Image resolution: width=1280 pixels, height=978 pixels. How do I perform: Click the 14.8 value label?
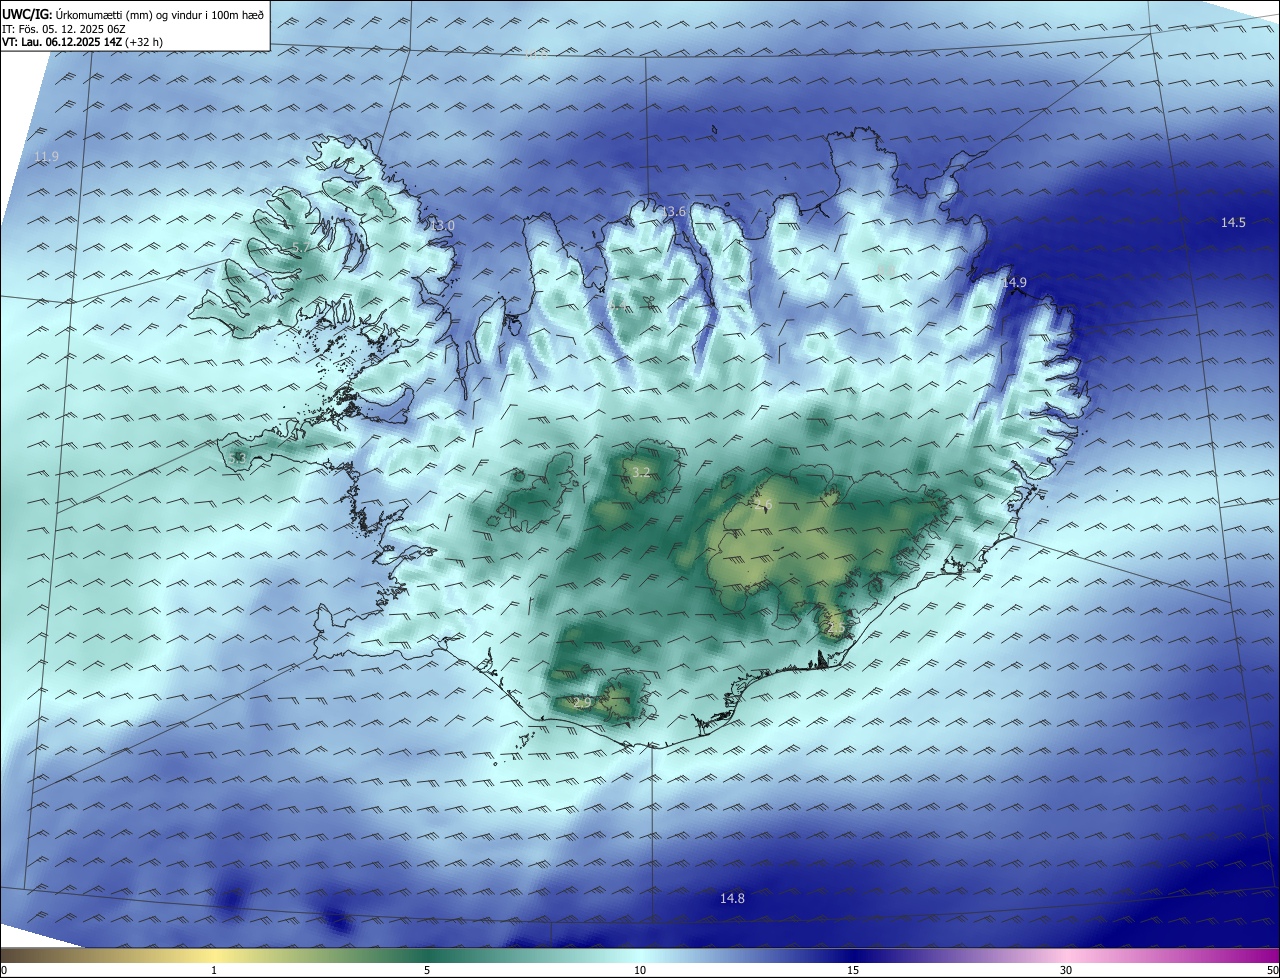tap(732, 899)
